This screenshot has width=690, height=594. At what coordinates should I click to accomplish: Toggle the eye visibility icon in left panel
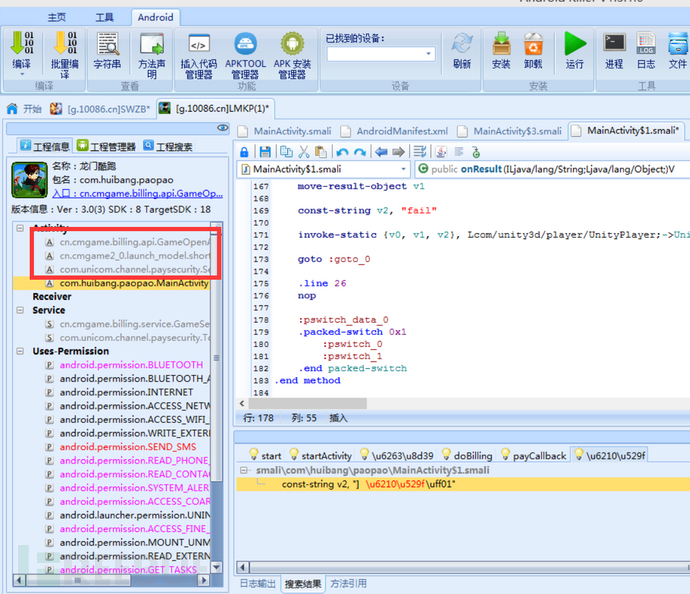(x=223, y=128)
